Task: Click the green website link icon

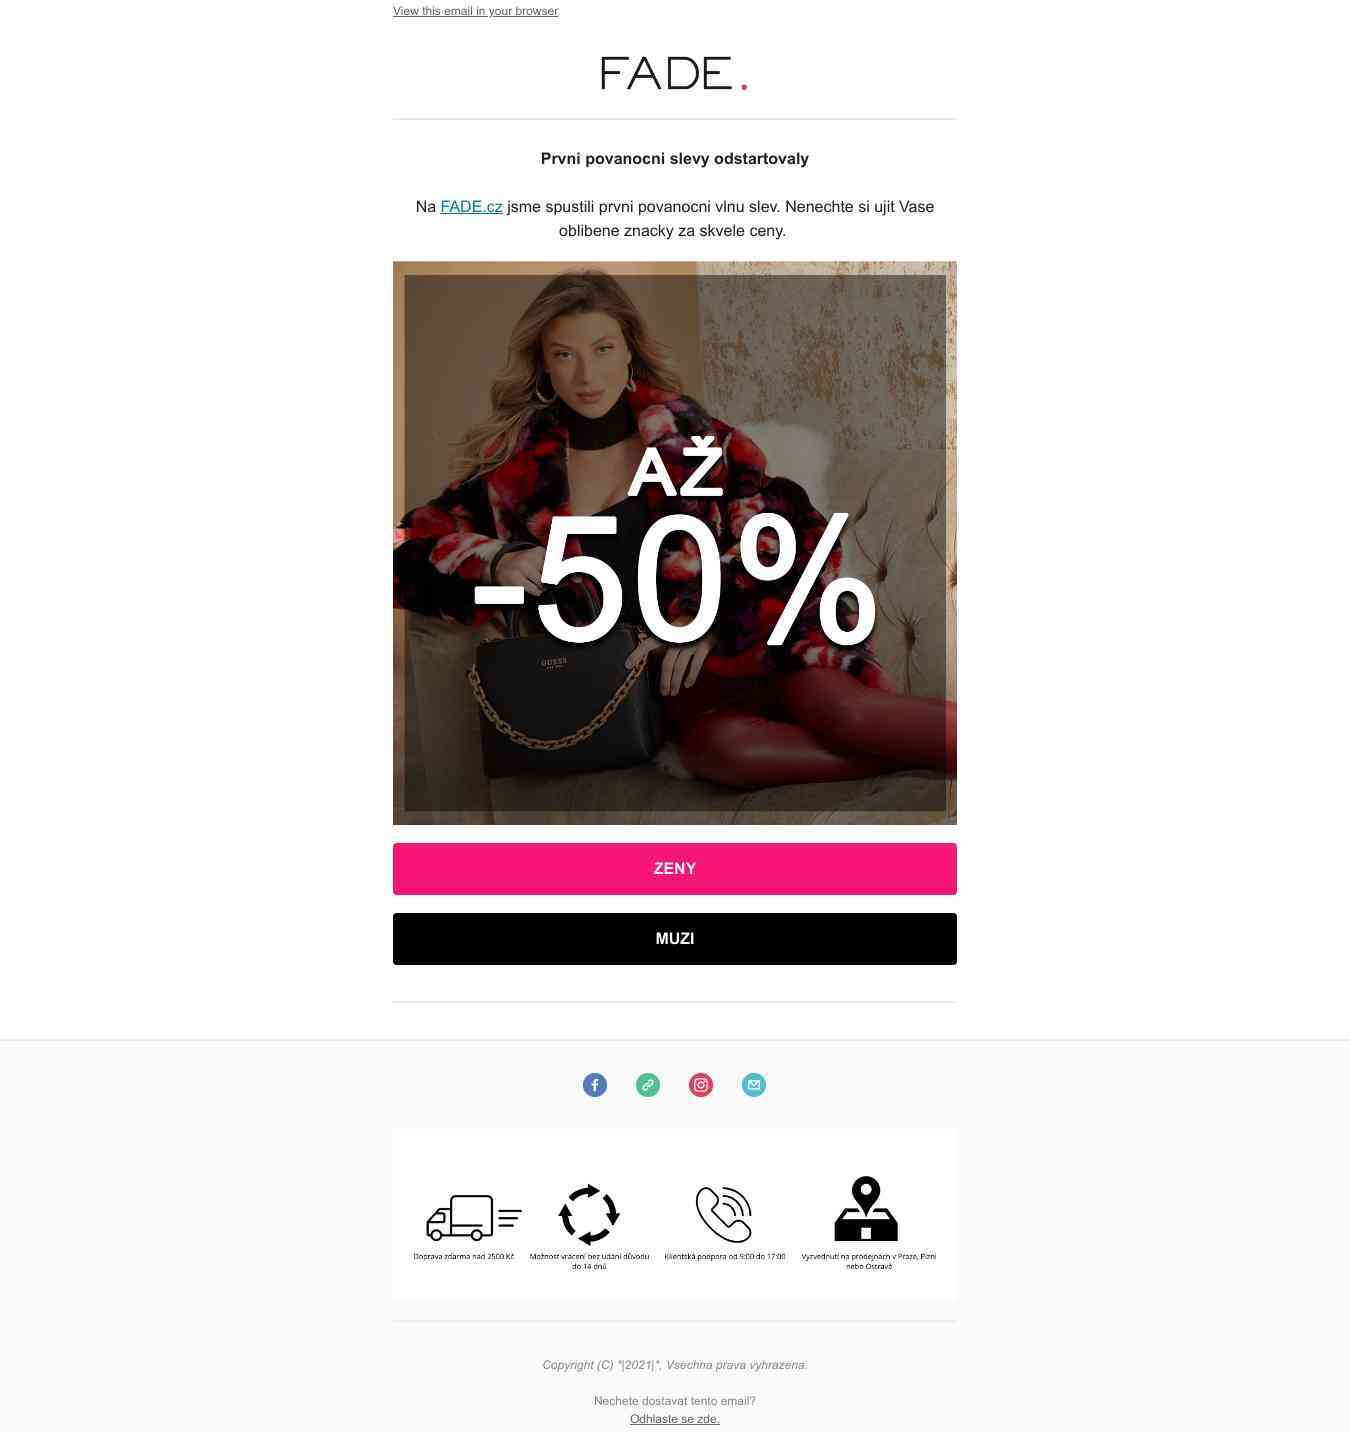Action: (x=648, y=1085)
